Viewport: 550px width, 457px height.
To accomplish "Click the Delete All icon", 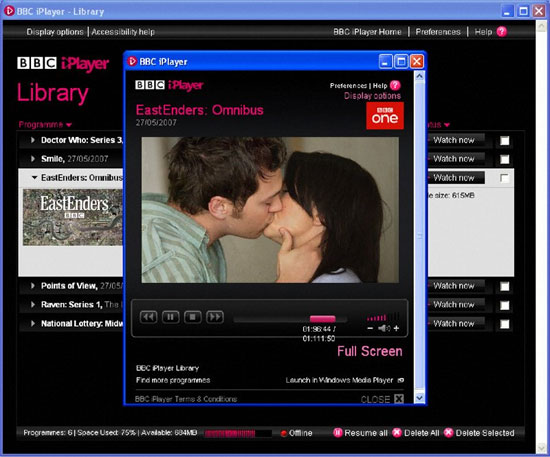I will point(397,433).
